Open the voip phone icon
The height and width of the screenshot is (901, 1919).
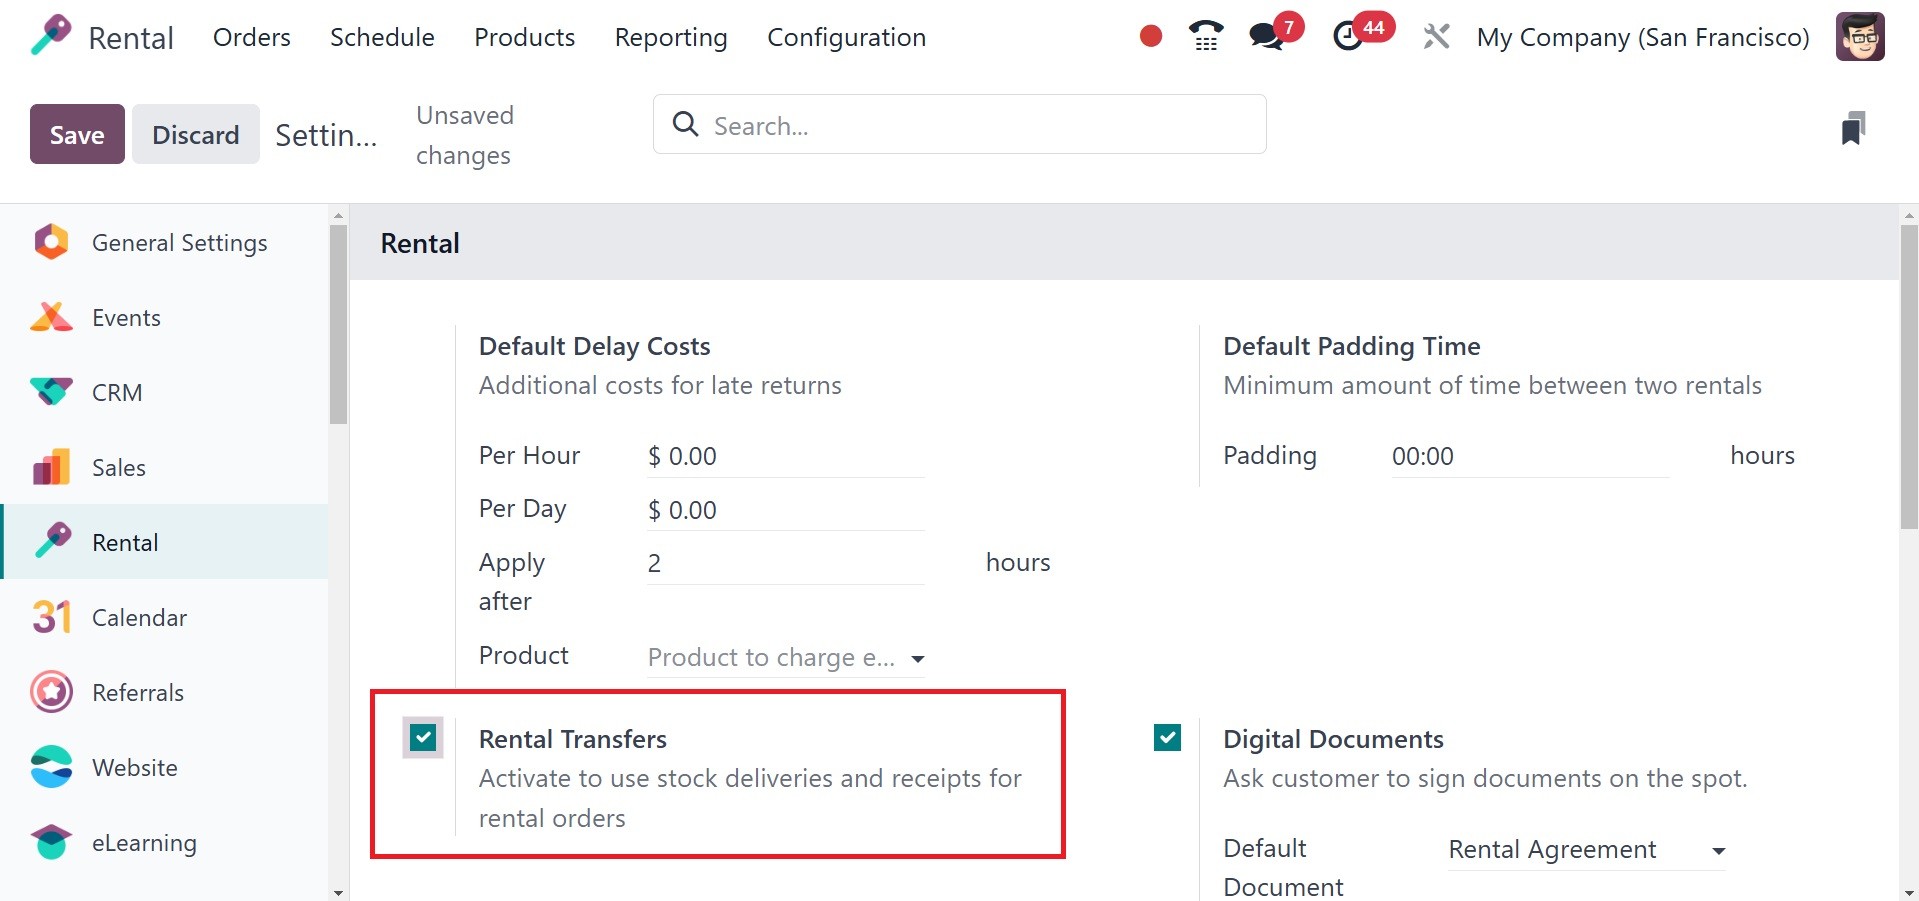click(x=1206, y=37)
